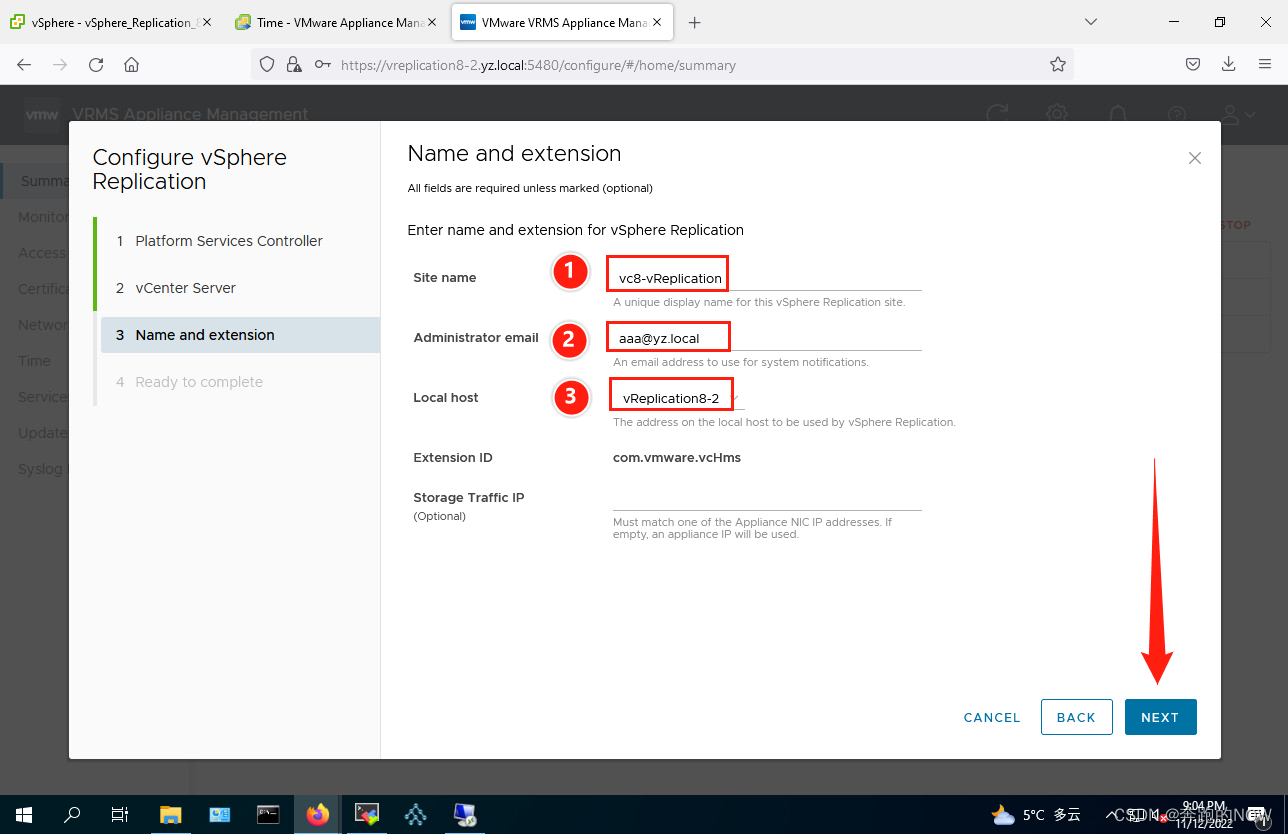The image size is (1288, 834).
Task: Close the VMware VRMS Appliance tab
Action: click(x=655, y=22)
